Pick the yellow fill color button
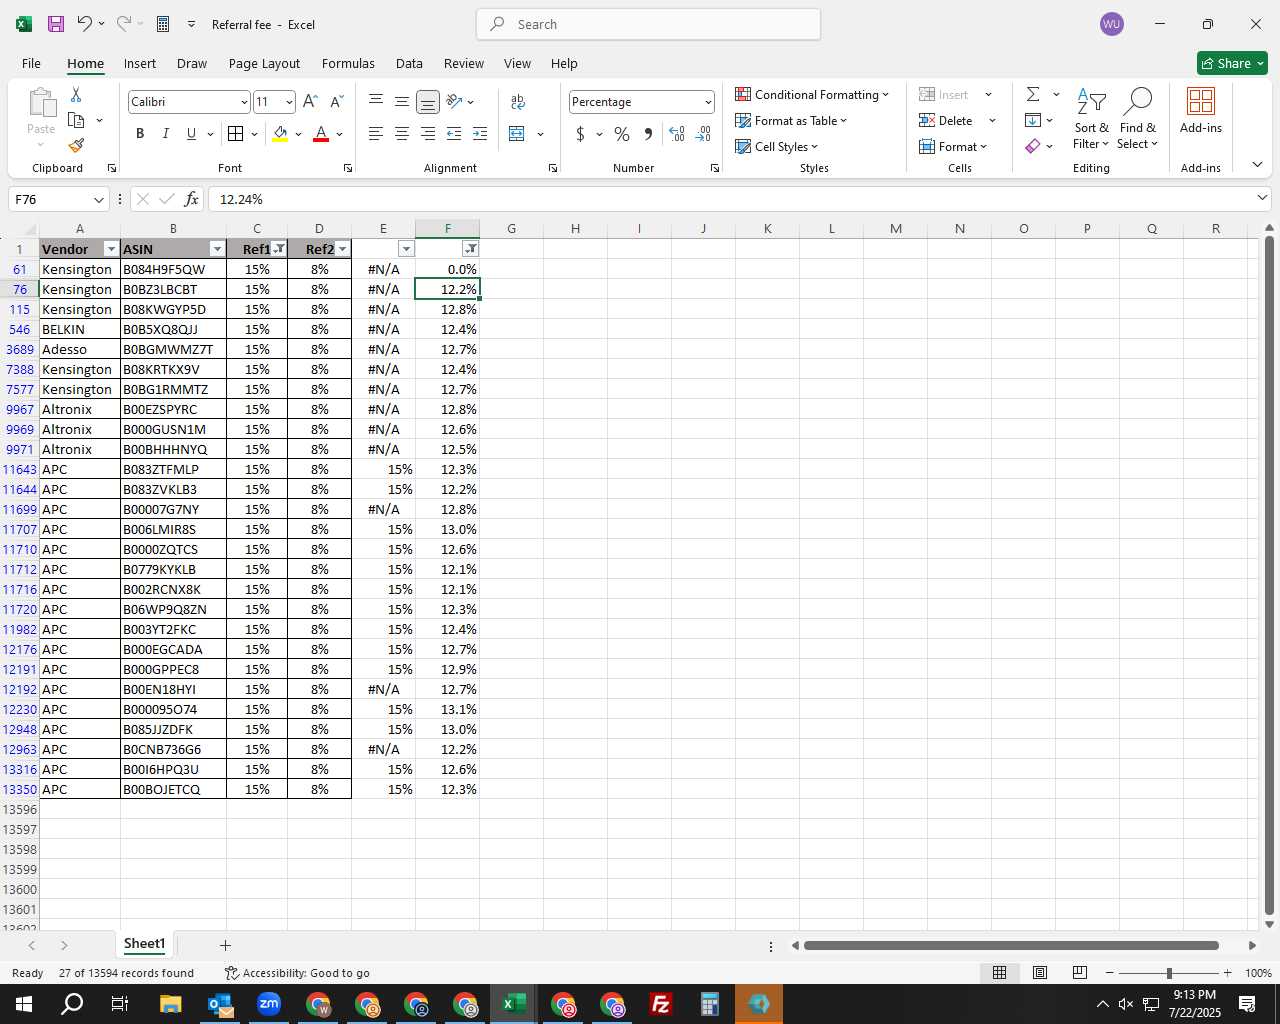 pyautogui.click(x=280, y=134)
